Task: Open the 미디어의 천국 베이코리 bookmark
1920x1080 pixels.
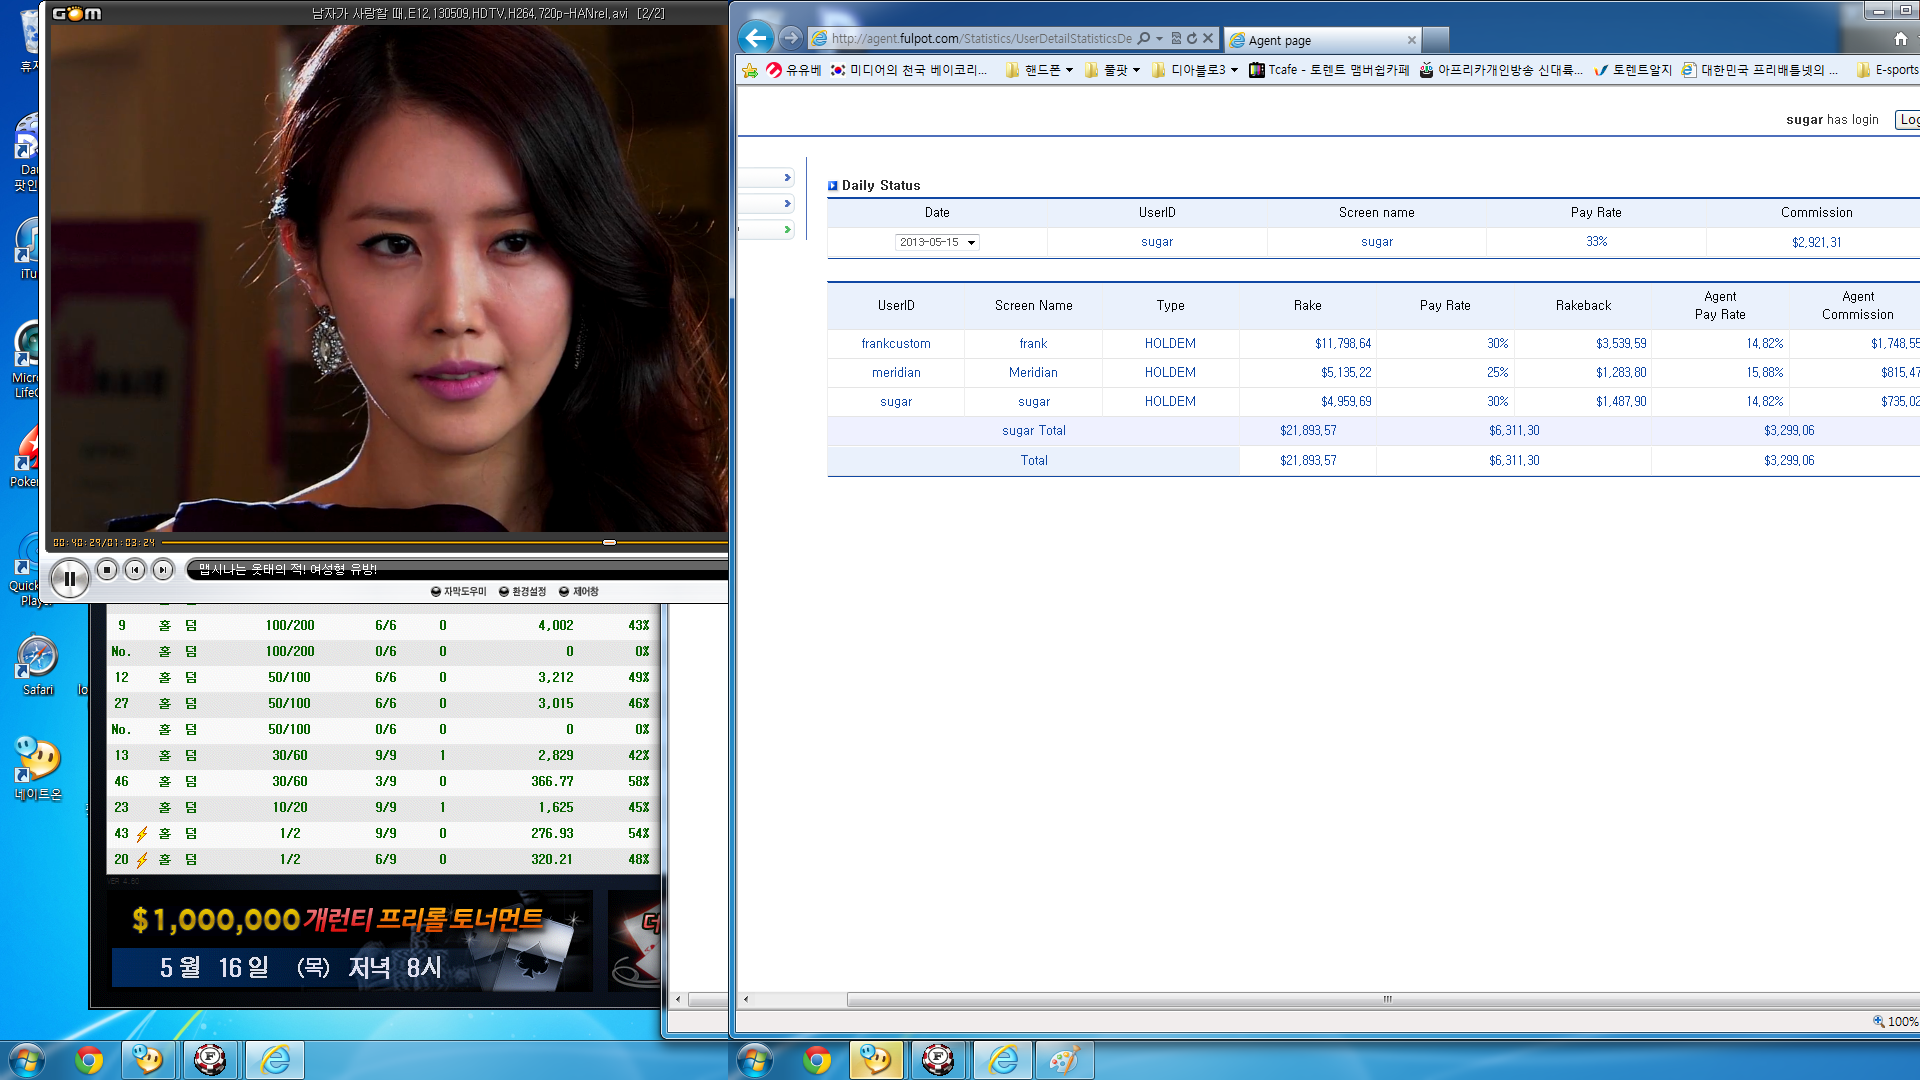Action: [x=909, y=70]
